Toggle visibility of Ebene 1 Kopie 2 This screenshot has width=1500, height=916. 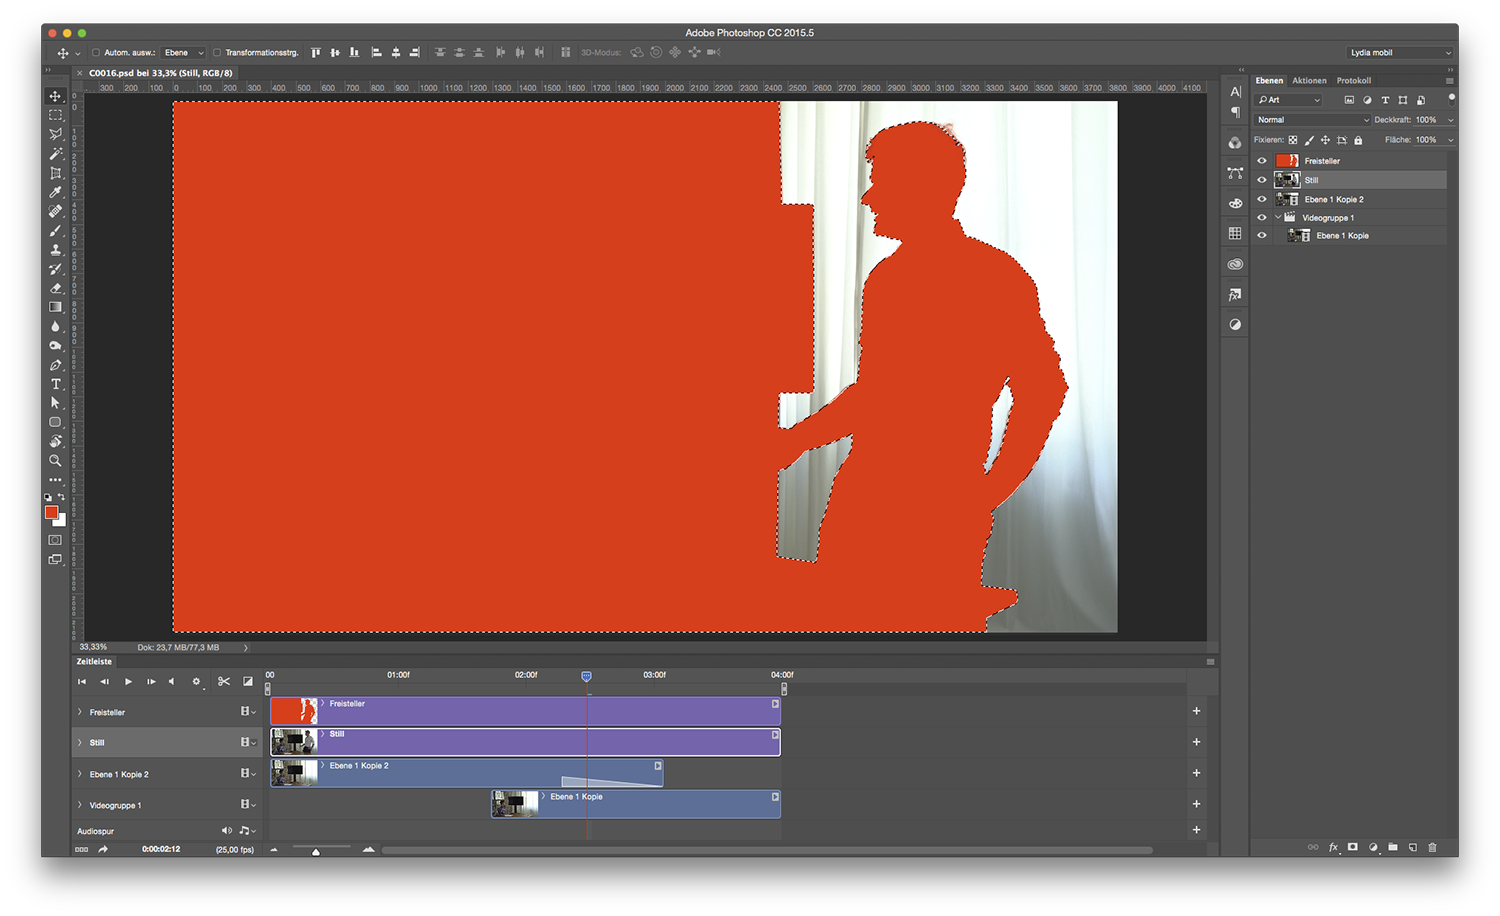pyautogui.click(x=1262, y=199)
